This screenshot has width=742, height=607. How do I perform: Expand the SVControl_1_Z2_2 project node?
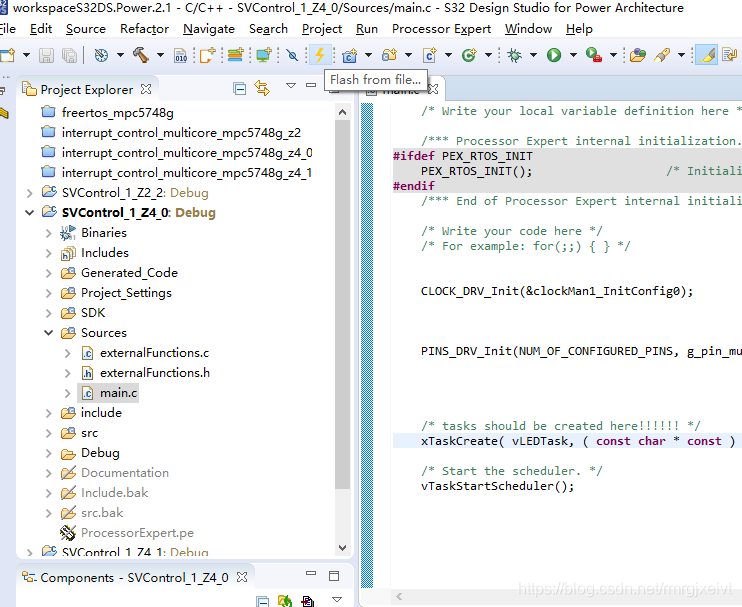[x=30, y=193]
